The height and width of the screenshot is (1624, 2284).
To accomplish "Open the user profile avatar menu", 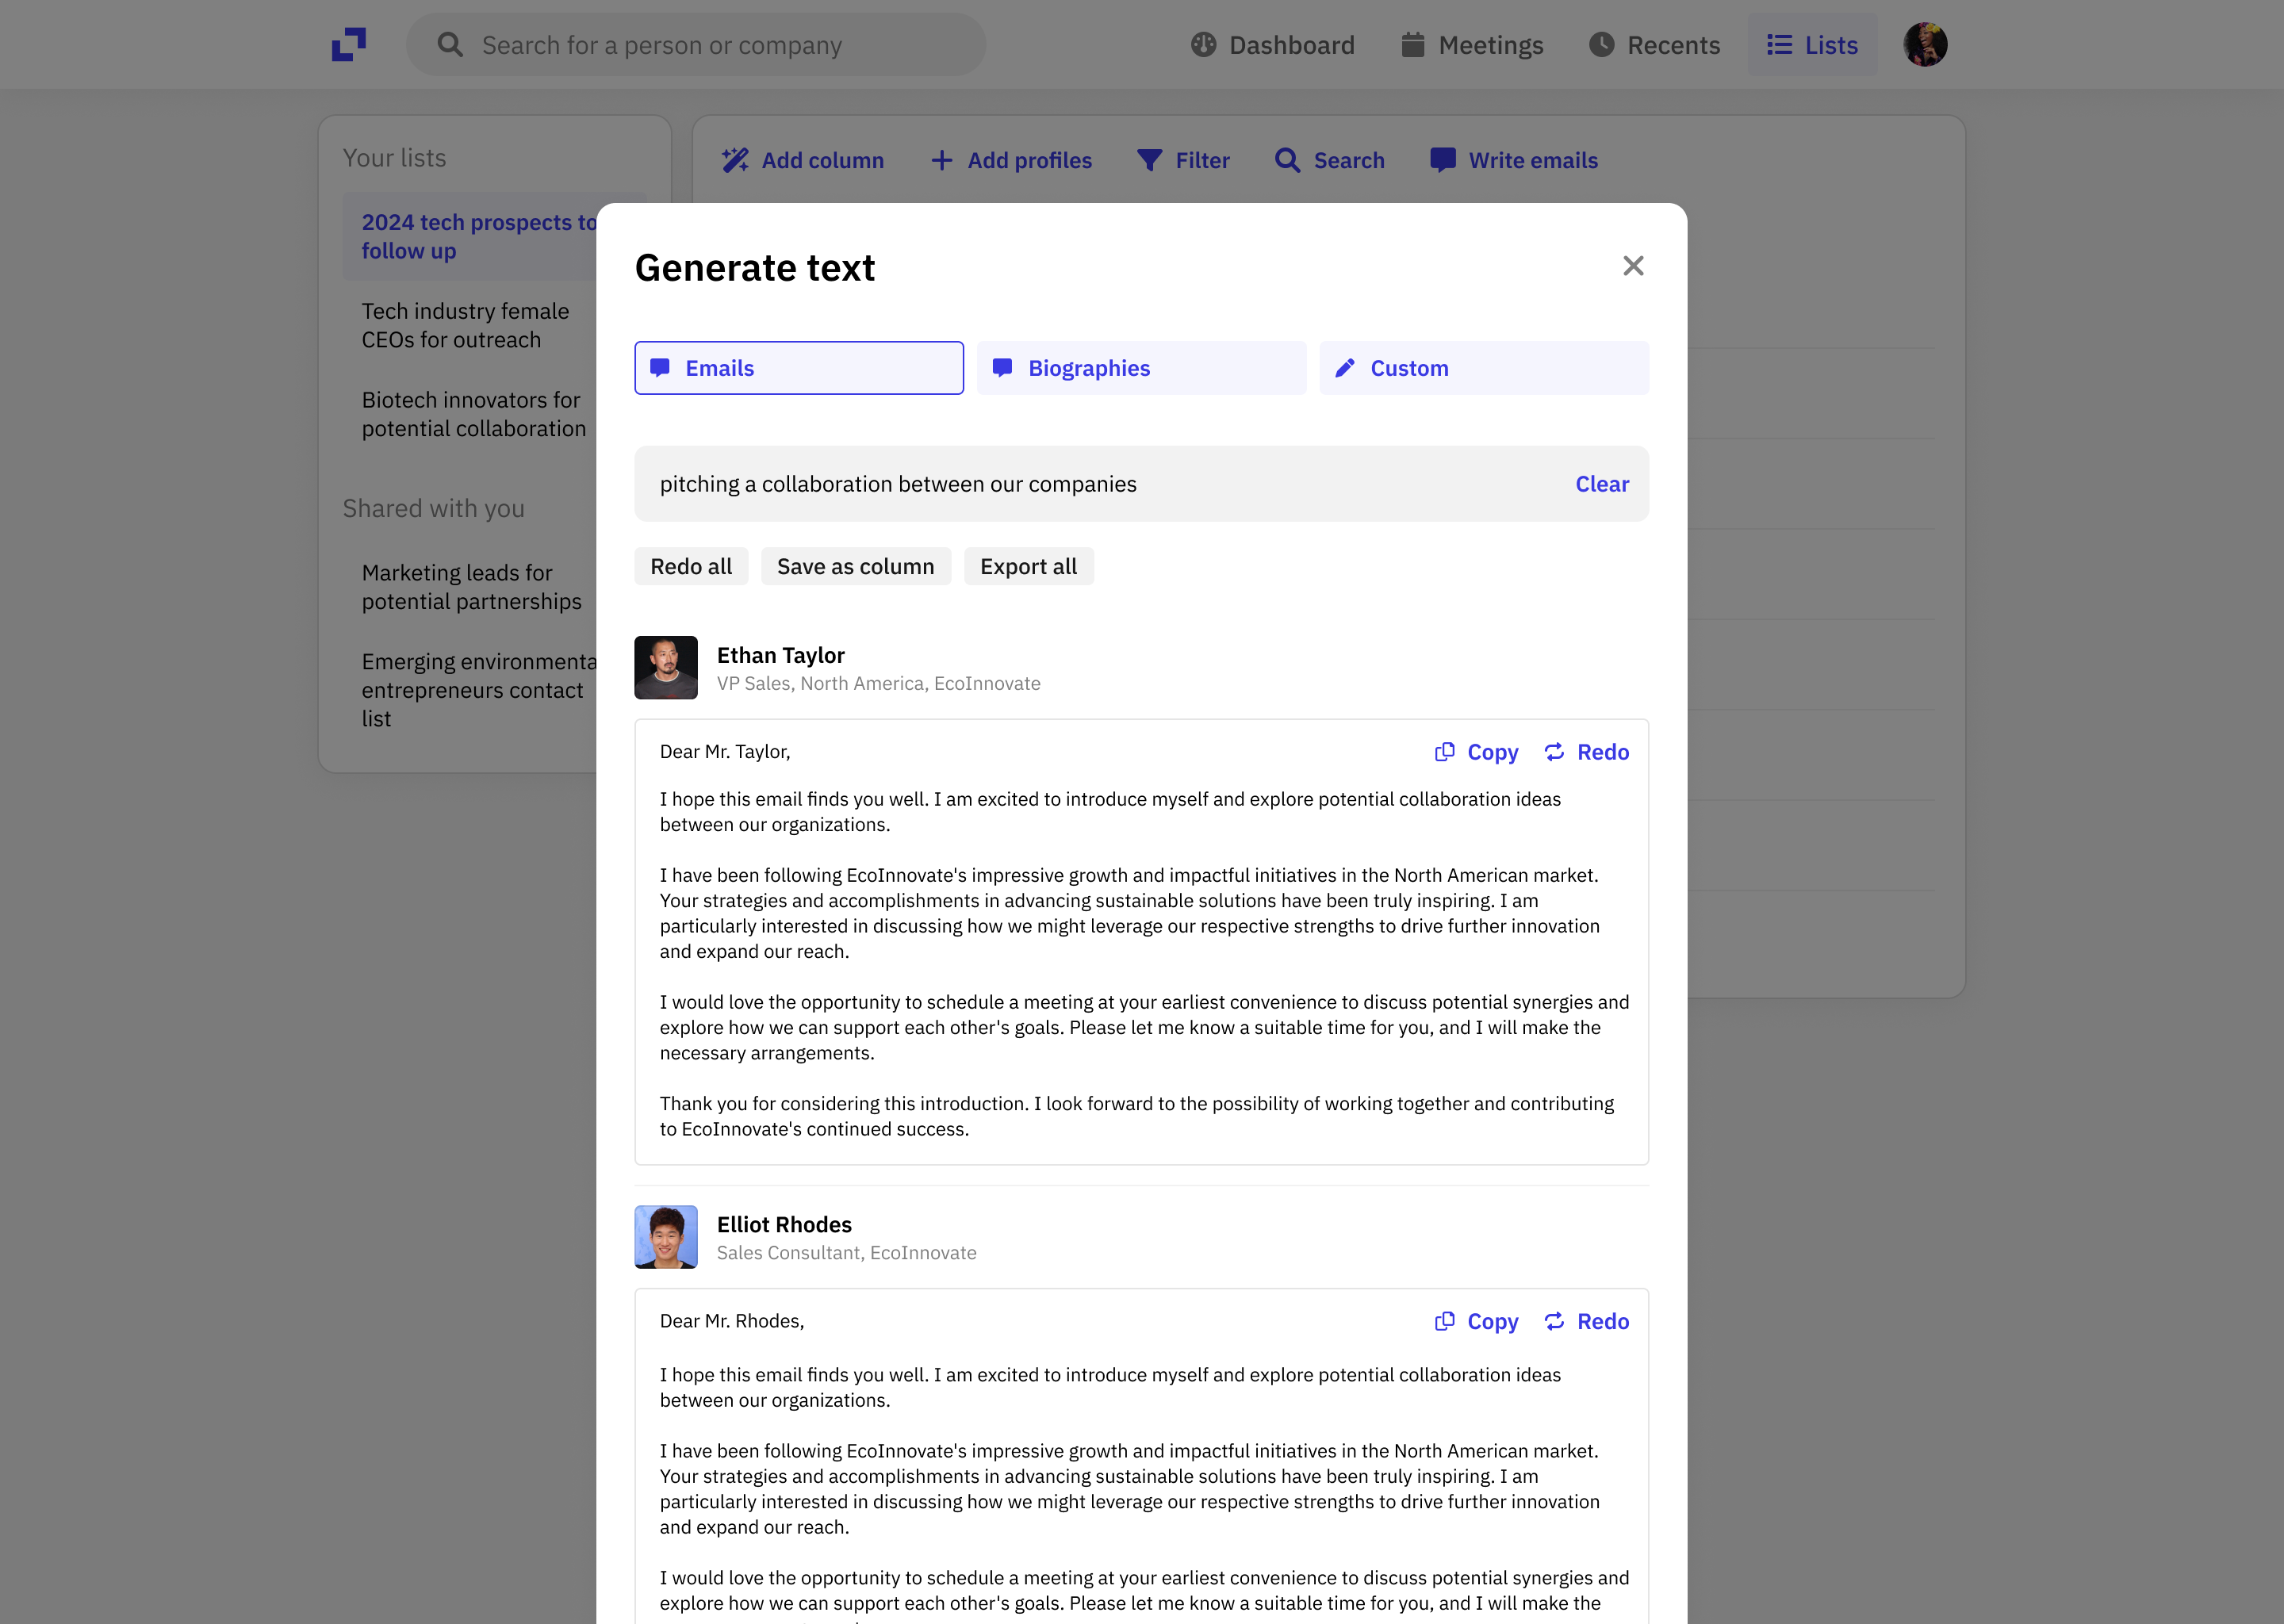I will point(1925,45).
